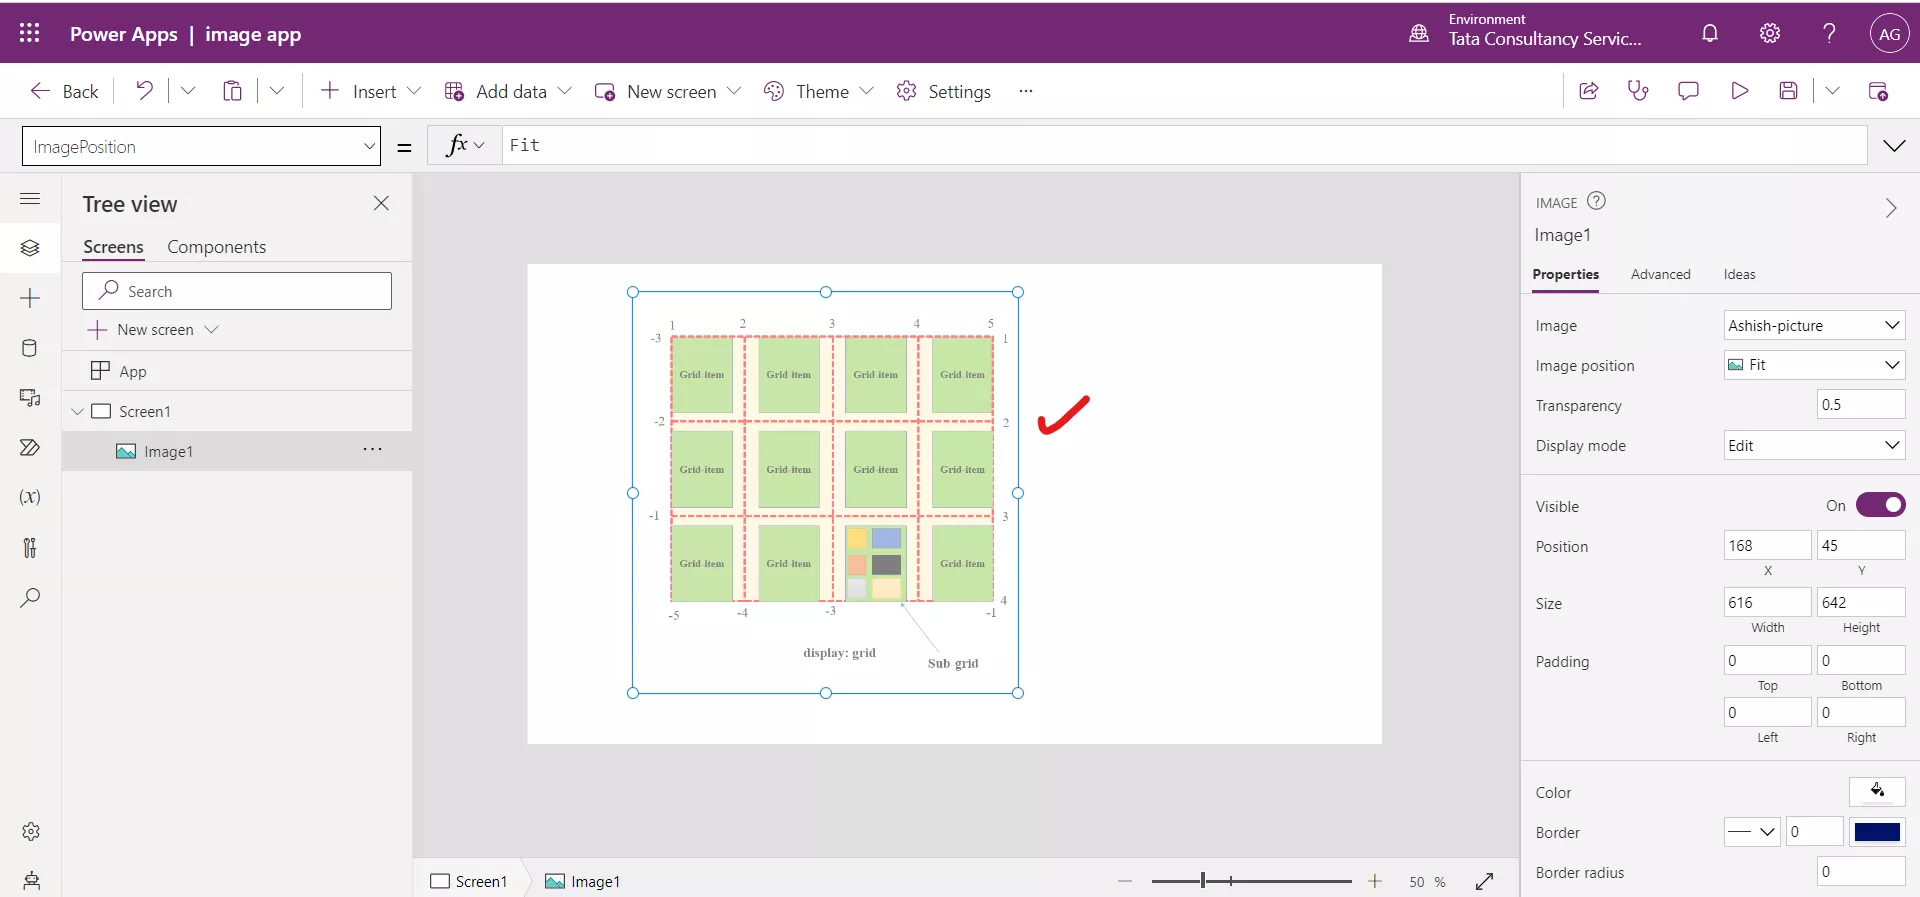Open the fx function dropdown

pos(466,145)
